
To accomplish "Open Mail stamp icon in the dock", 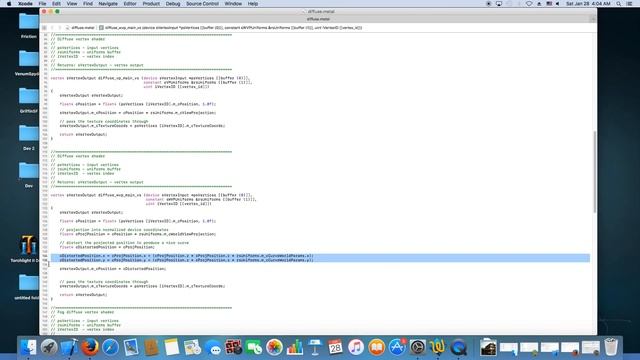I will [x=131, y=347].
